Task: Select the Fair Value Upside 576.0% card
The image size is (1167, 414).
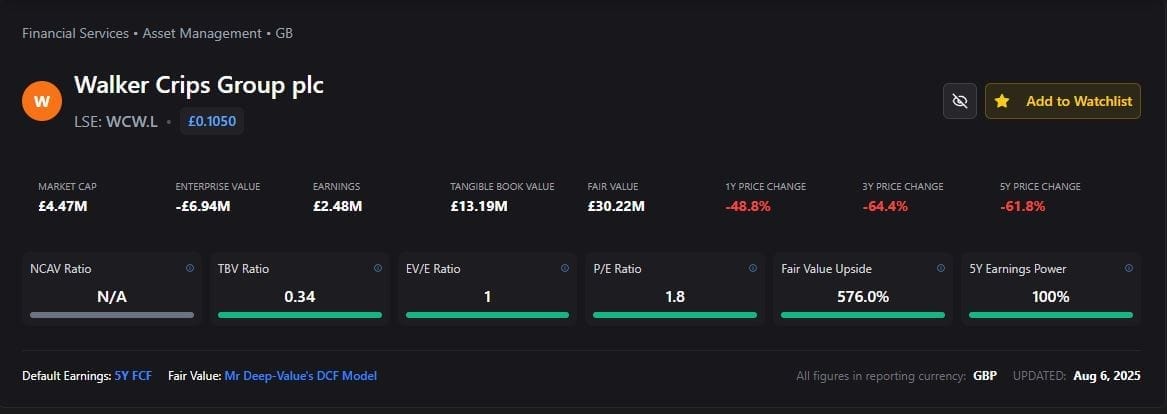Action: click(x=863, y=289)
